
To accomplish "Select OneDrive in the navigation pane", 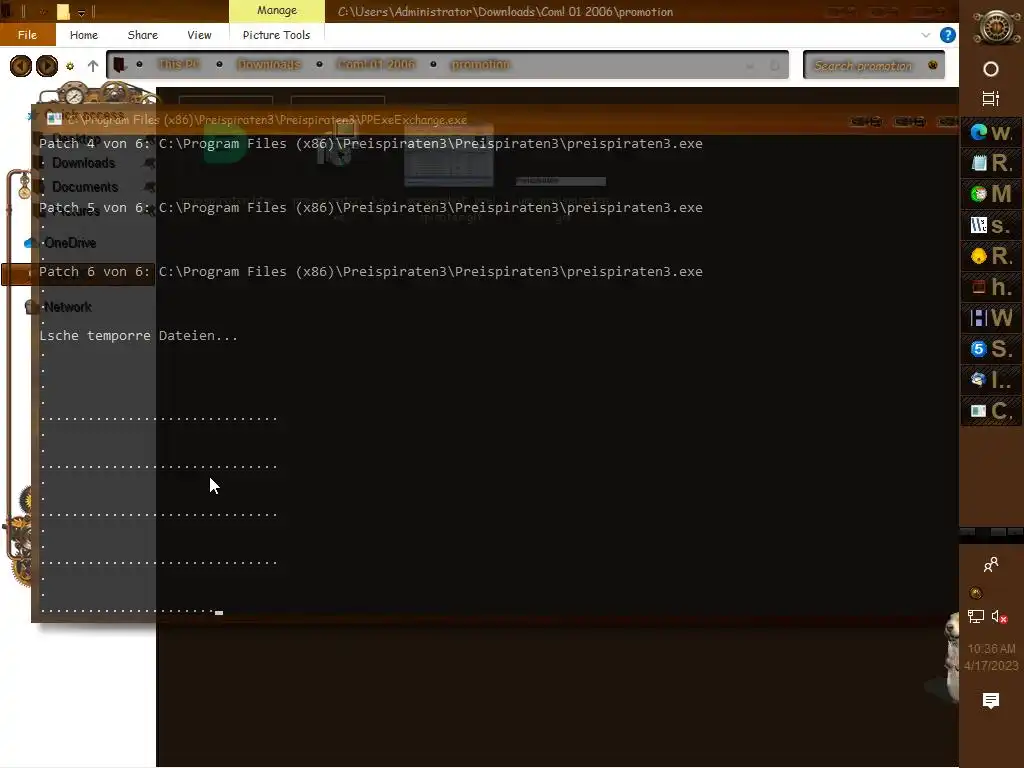I will click(x=70, y=243).
